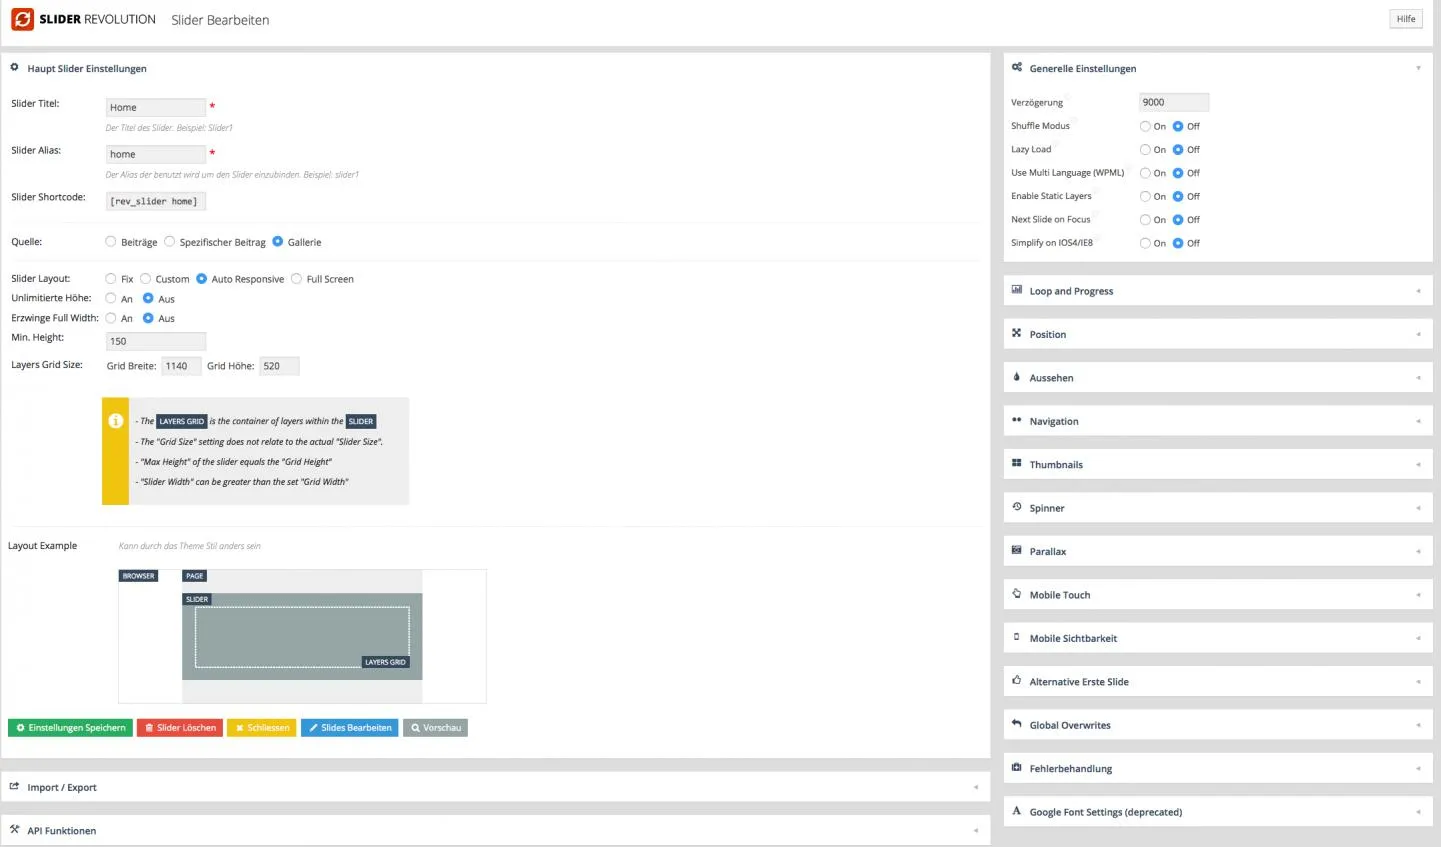1441x847 pixels.
Task: Click the Verzögerung delay input field
Action: pyautogui.click(x=1174, y=102)
